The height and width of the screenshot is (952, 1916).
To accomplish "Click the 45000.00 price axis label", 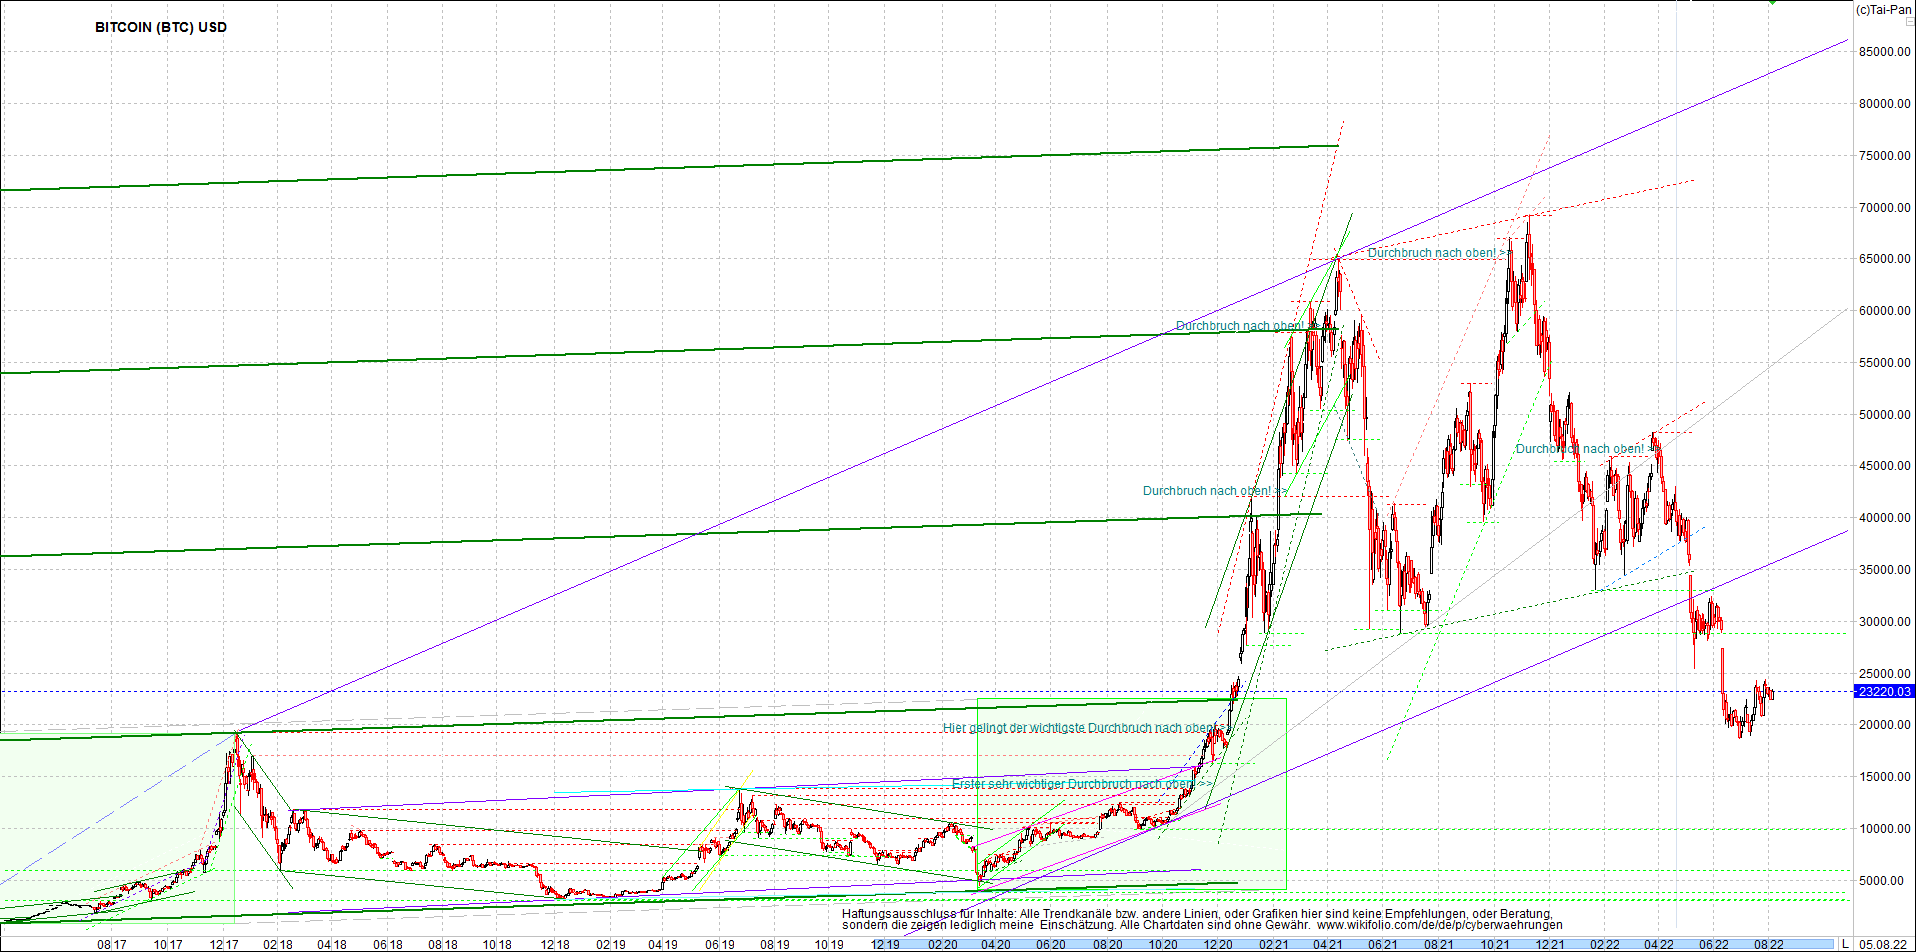I will (x=1884, y=466).
